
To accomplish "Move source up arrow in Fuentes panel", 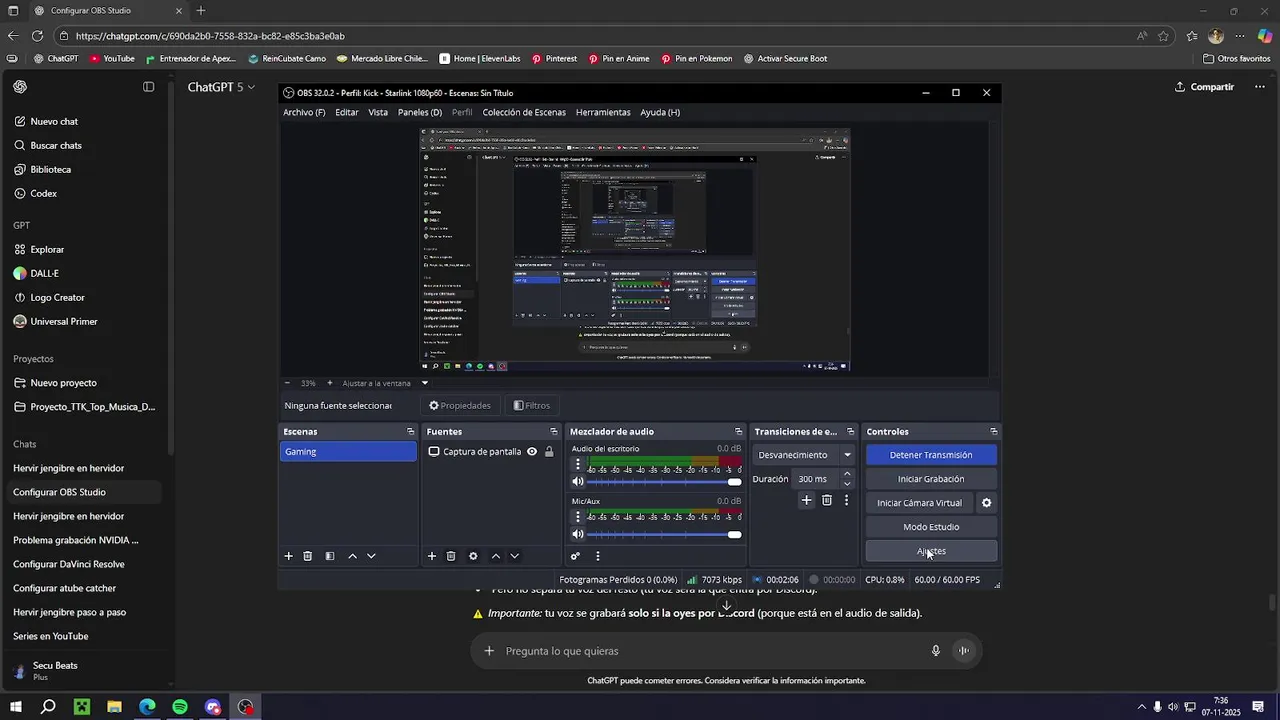I will point(495,556).
